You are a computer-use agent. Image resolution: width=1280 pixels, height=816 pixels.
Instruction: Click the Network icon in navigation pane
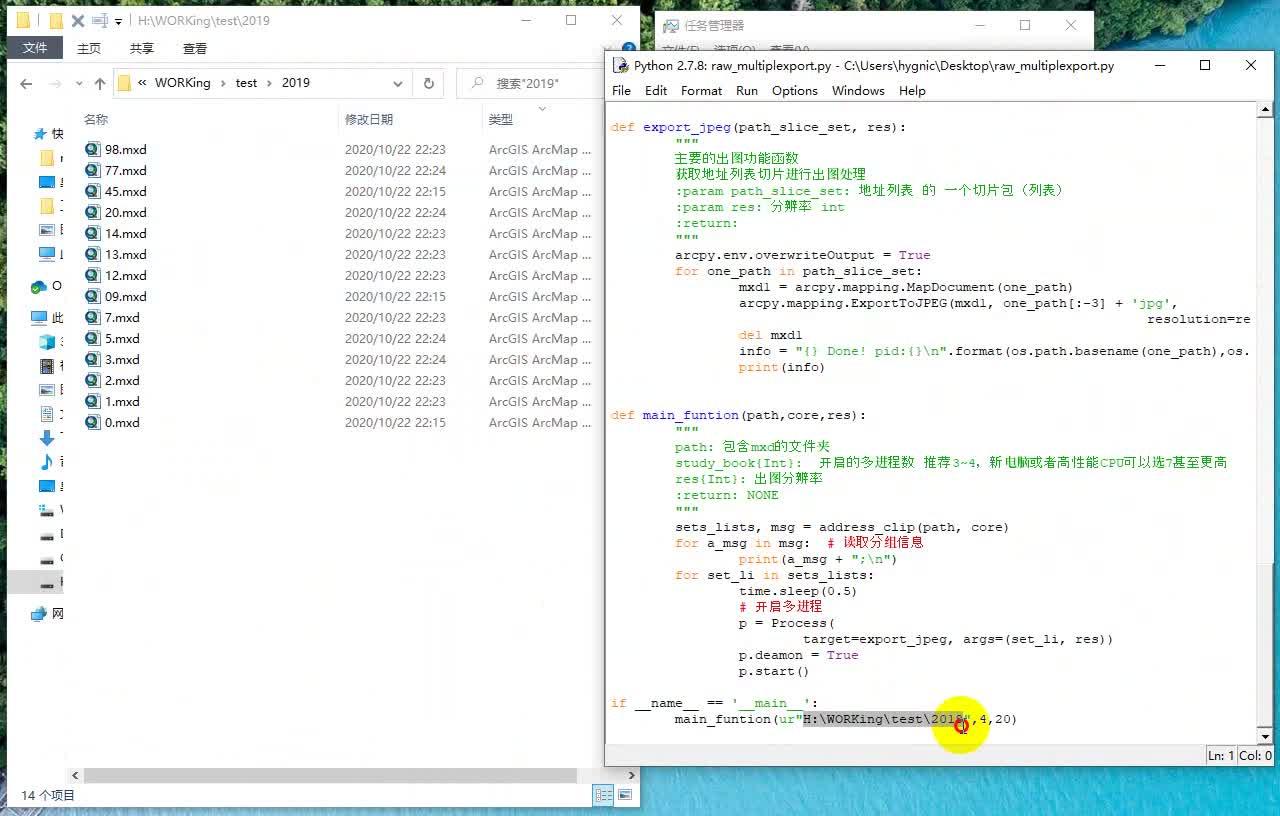[x=39, y=613]
